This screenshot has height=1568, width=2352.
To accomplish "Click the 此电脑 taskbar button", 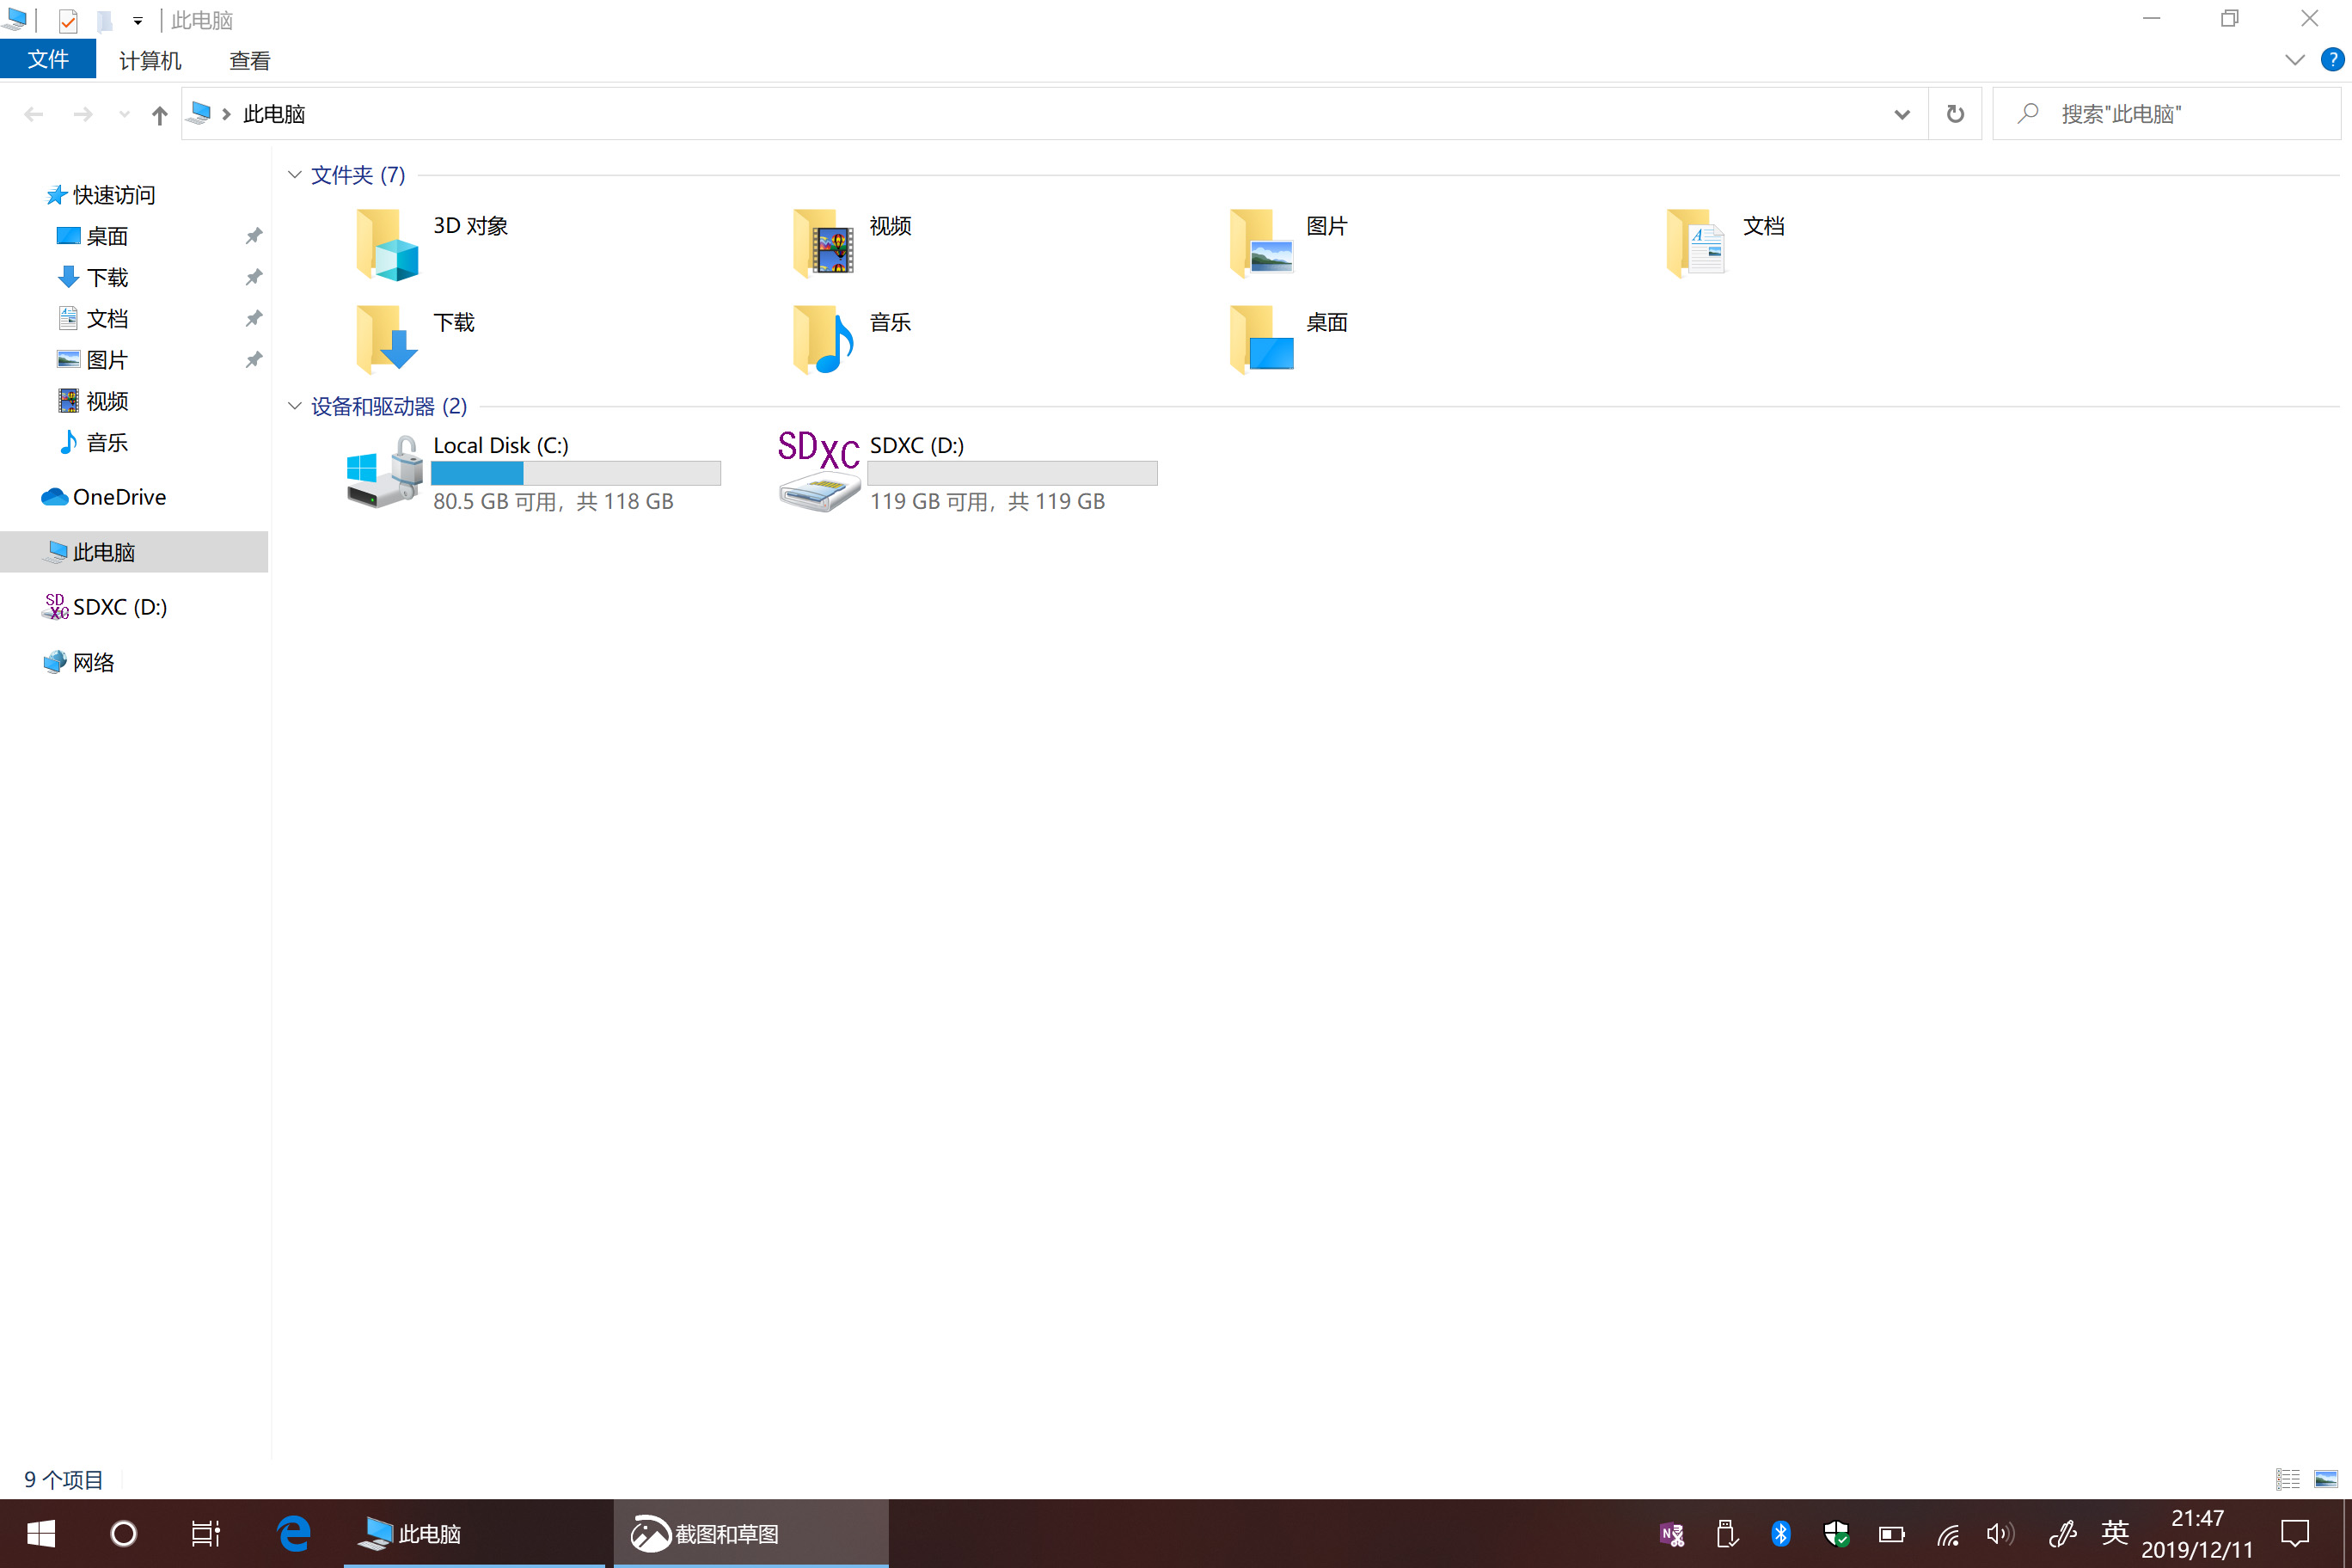I will (x=474, y=1534).
